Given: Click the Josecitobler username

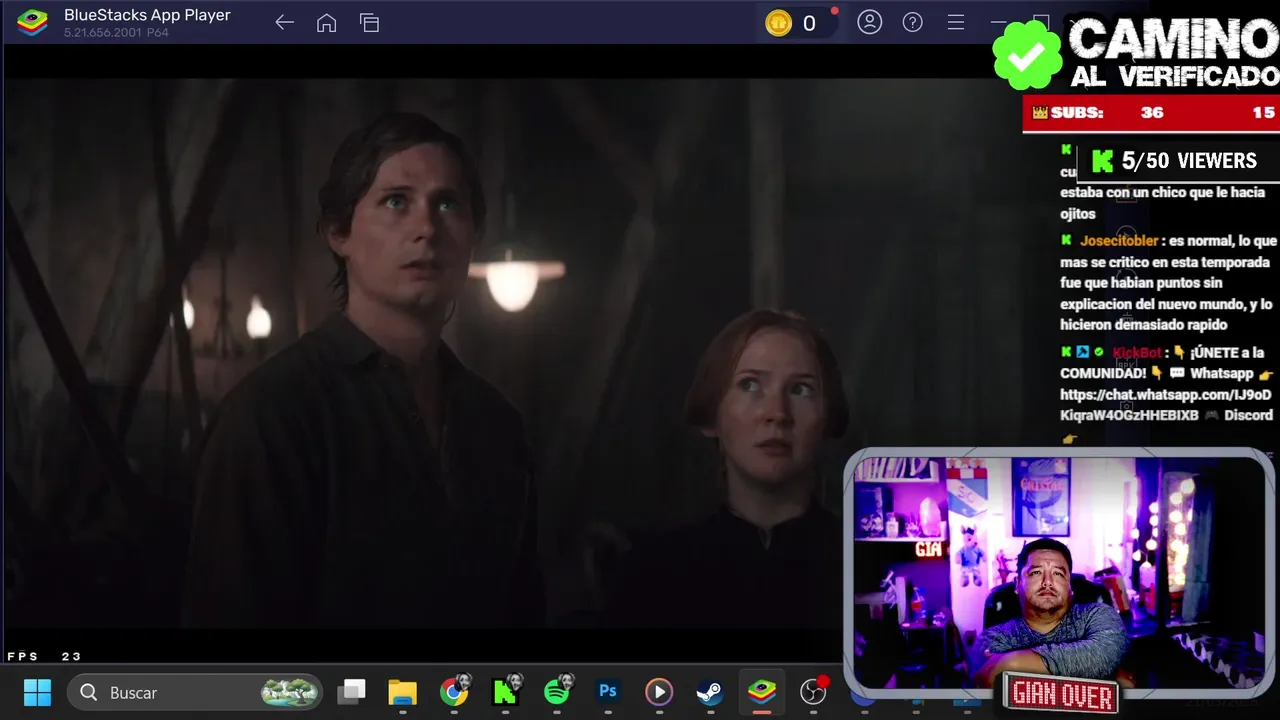Looking at the screenshot, I should [1118, 241].
